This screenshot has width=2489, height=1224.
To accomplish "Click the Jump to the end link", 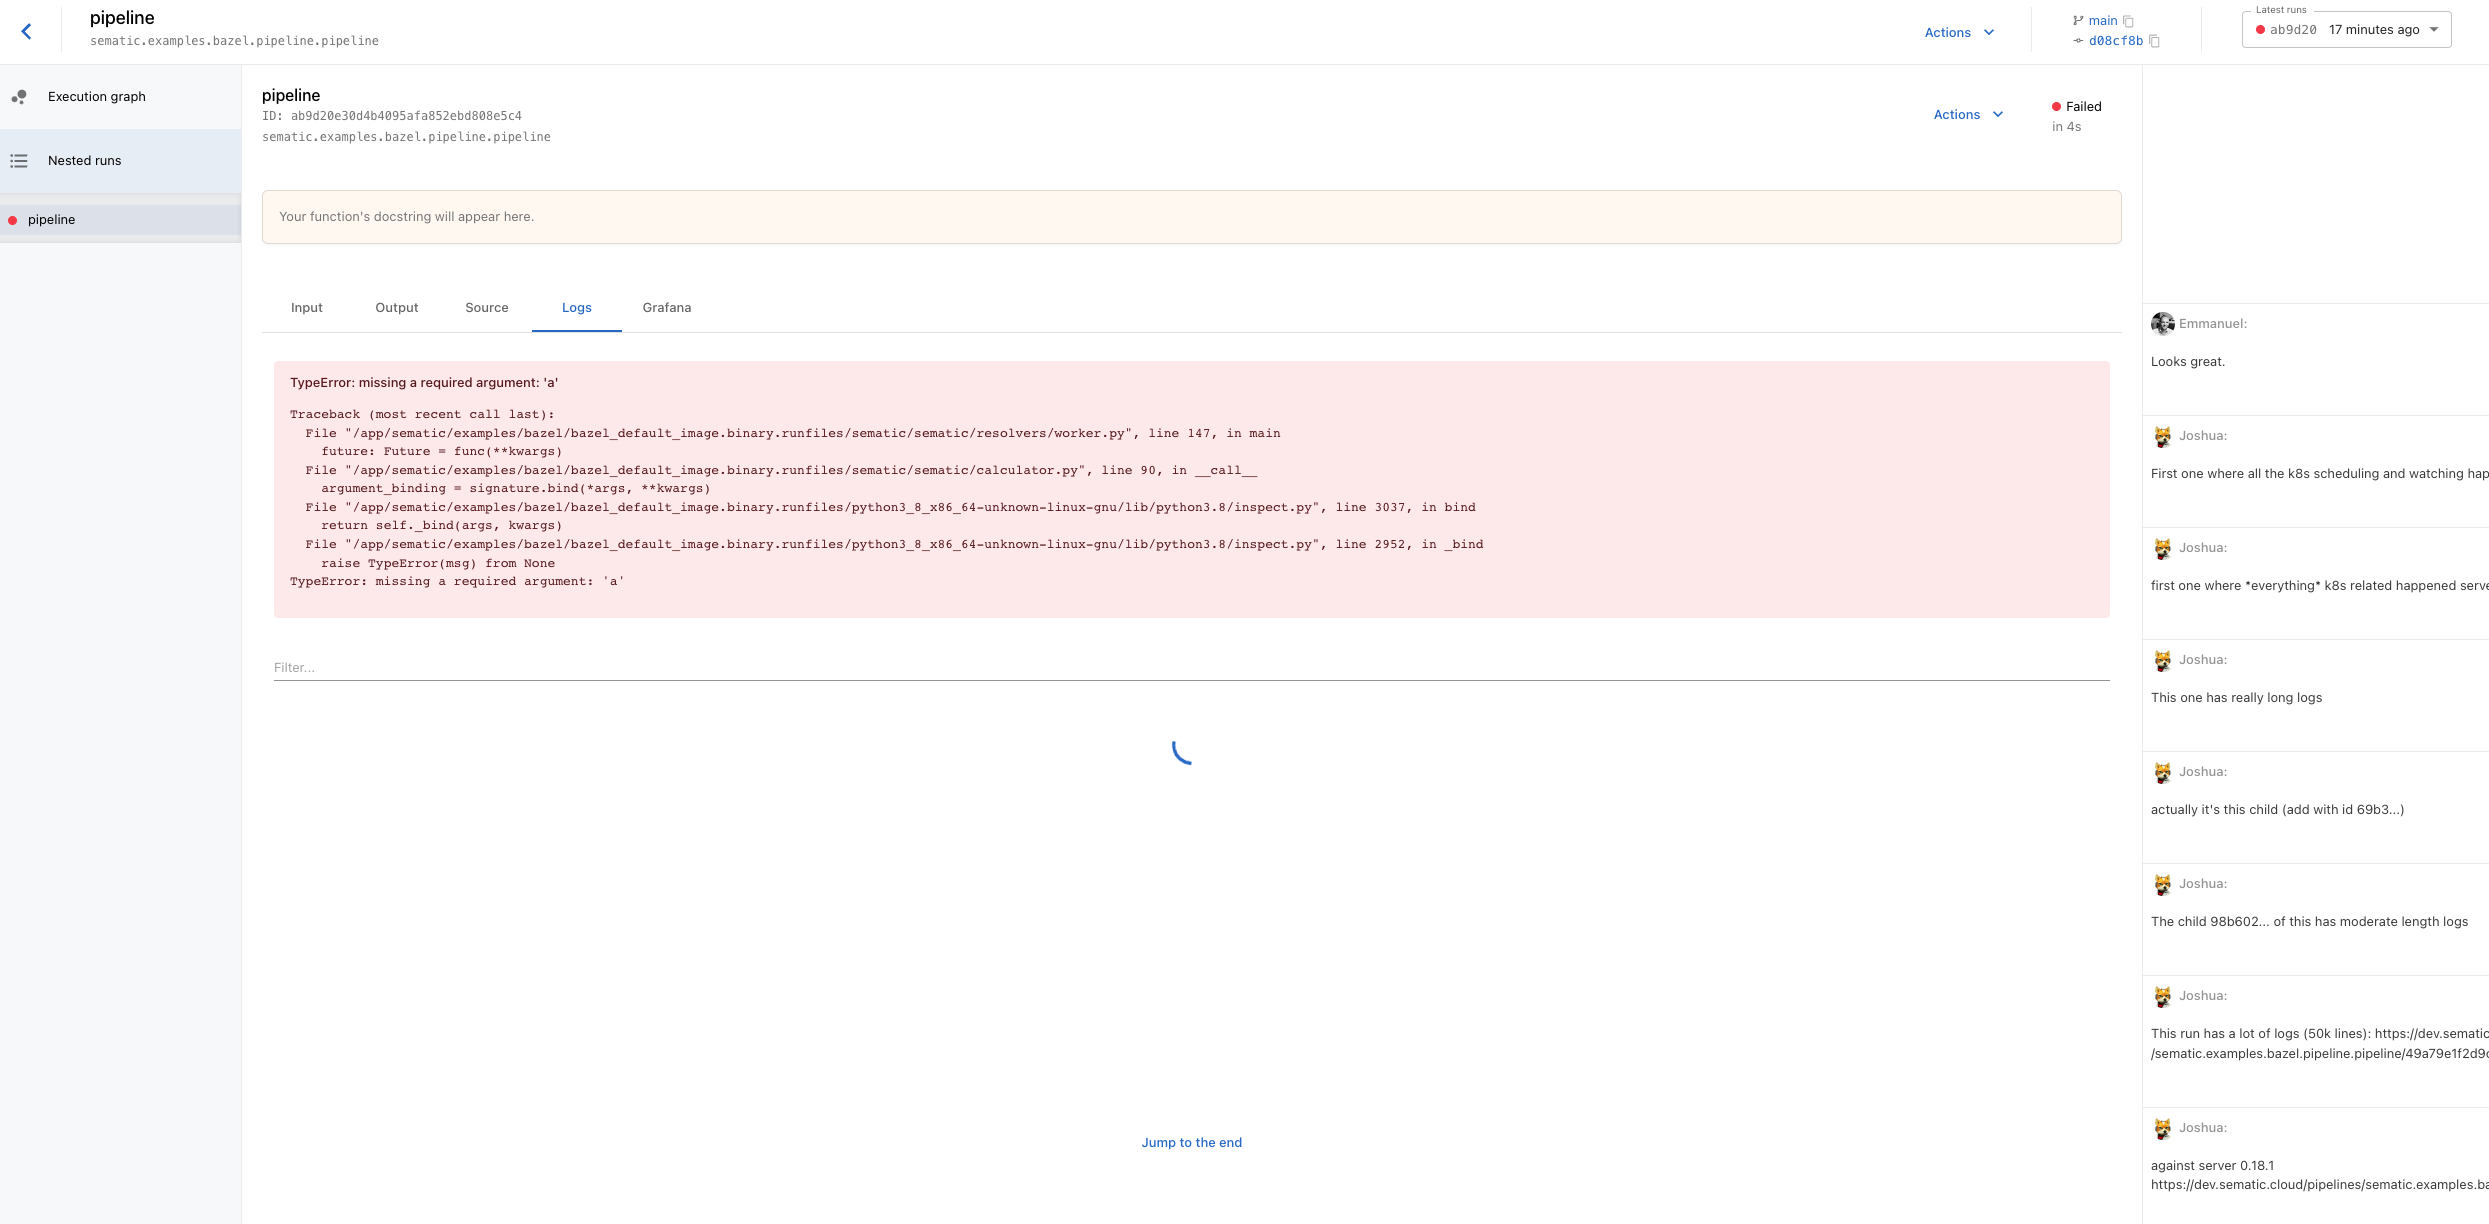I will tap(1191, 1142).
